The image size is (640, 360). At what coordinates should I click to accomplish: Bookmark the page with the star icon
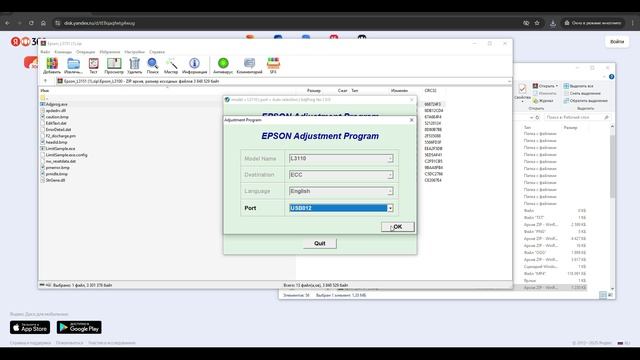pyautogui.click(x=537, y=23)
